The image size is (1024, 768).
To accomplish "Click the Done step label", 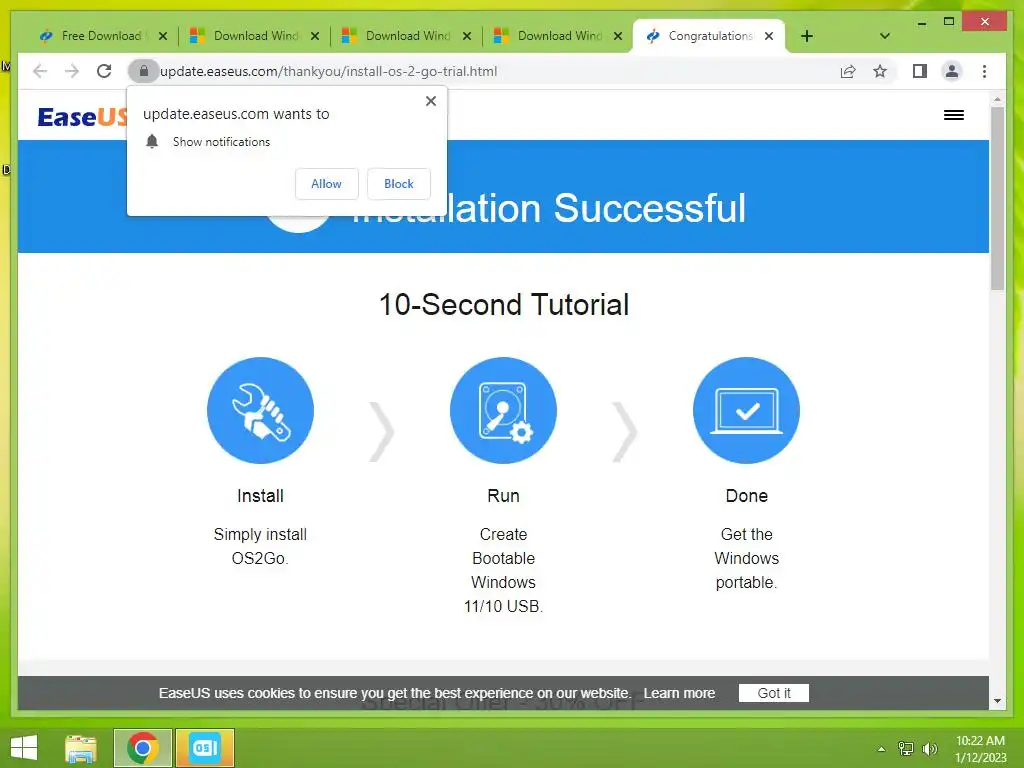I will click(x=746, y=496).
